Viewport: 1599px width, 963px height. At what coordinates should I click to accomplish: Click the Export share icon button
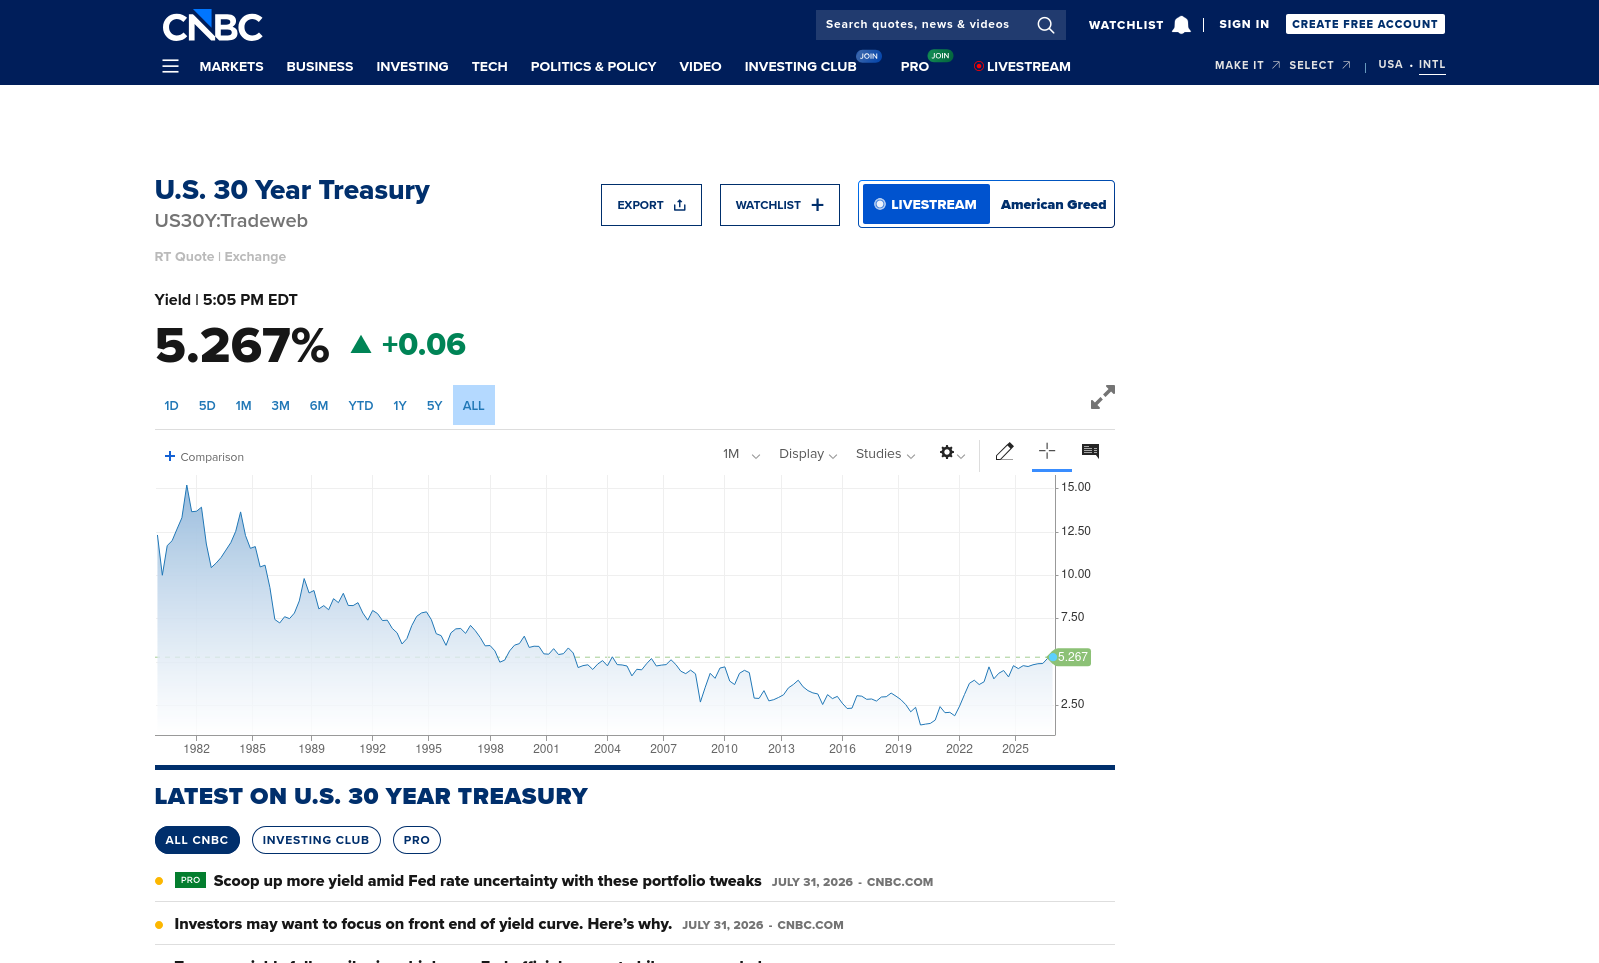pos(651,205)
